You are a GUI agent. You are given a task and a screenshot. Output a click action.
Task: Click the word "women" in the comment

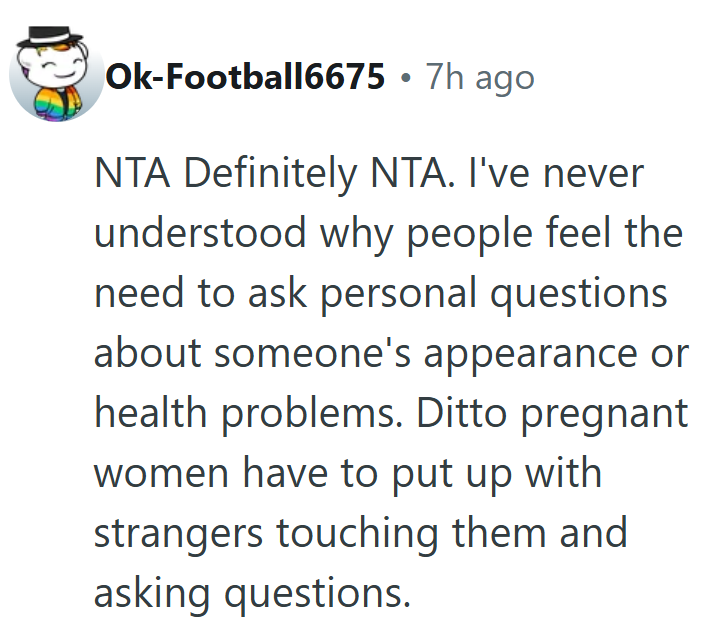pyautogui.click(x=162, y=473)
